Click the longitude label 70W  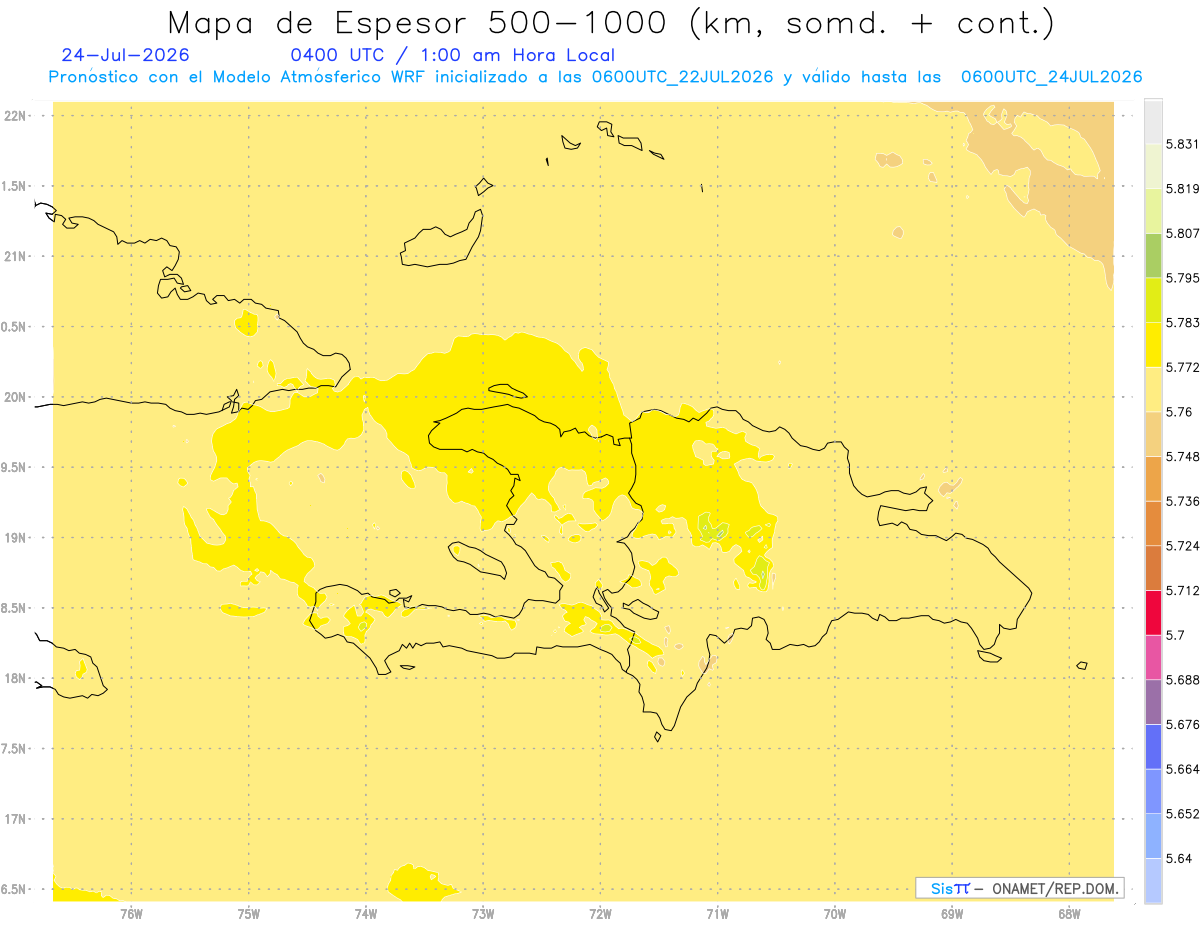pyautogui.click(x=835, y=913)
